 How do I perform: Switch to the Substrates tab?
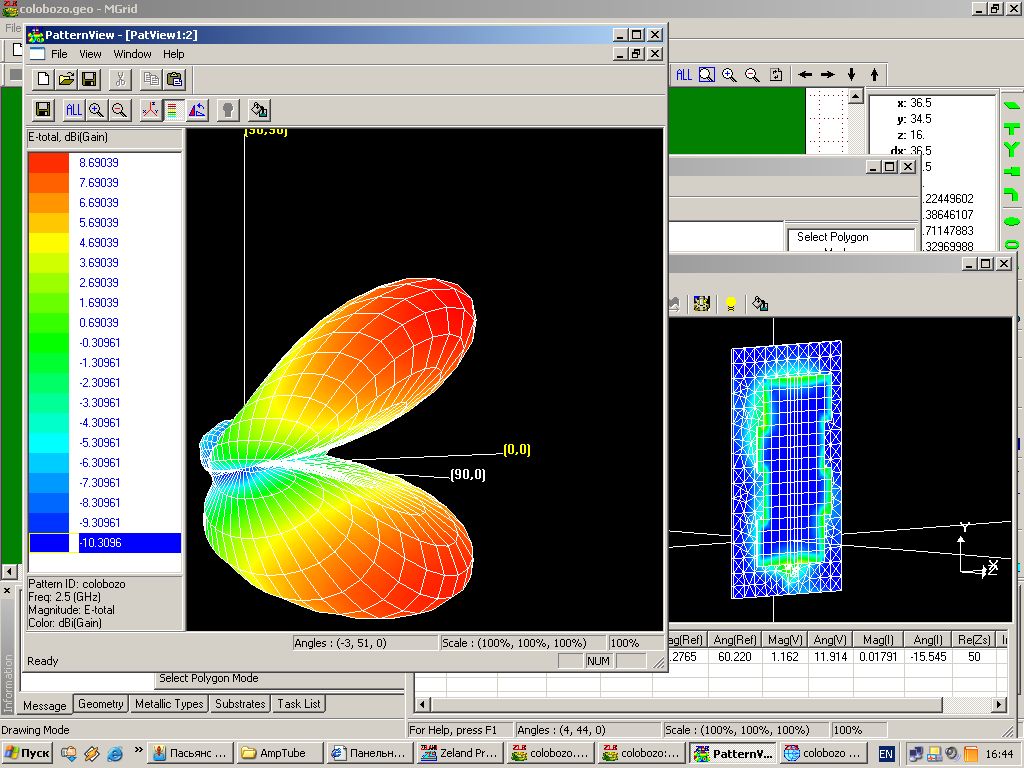(x=241, y=704)
